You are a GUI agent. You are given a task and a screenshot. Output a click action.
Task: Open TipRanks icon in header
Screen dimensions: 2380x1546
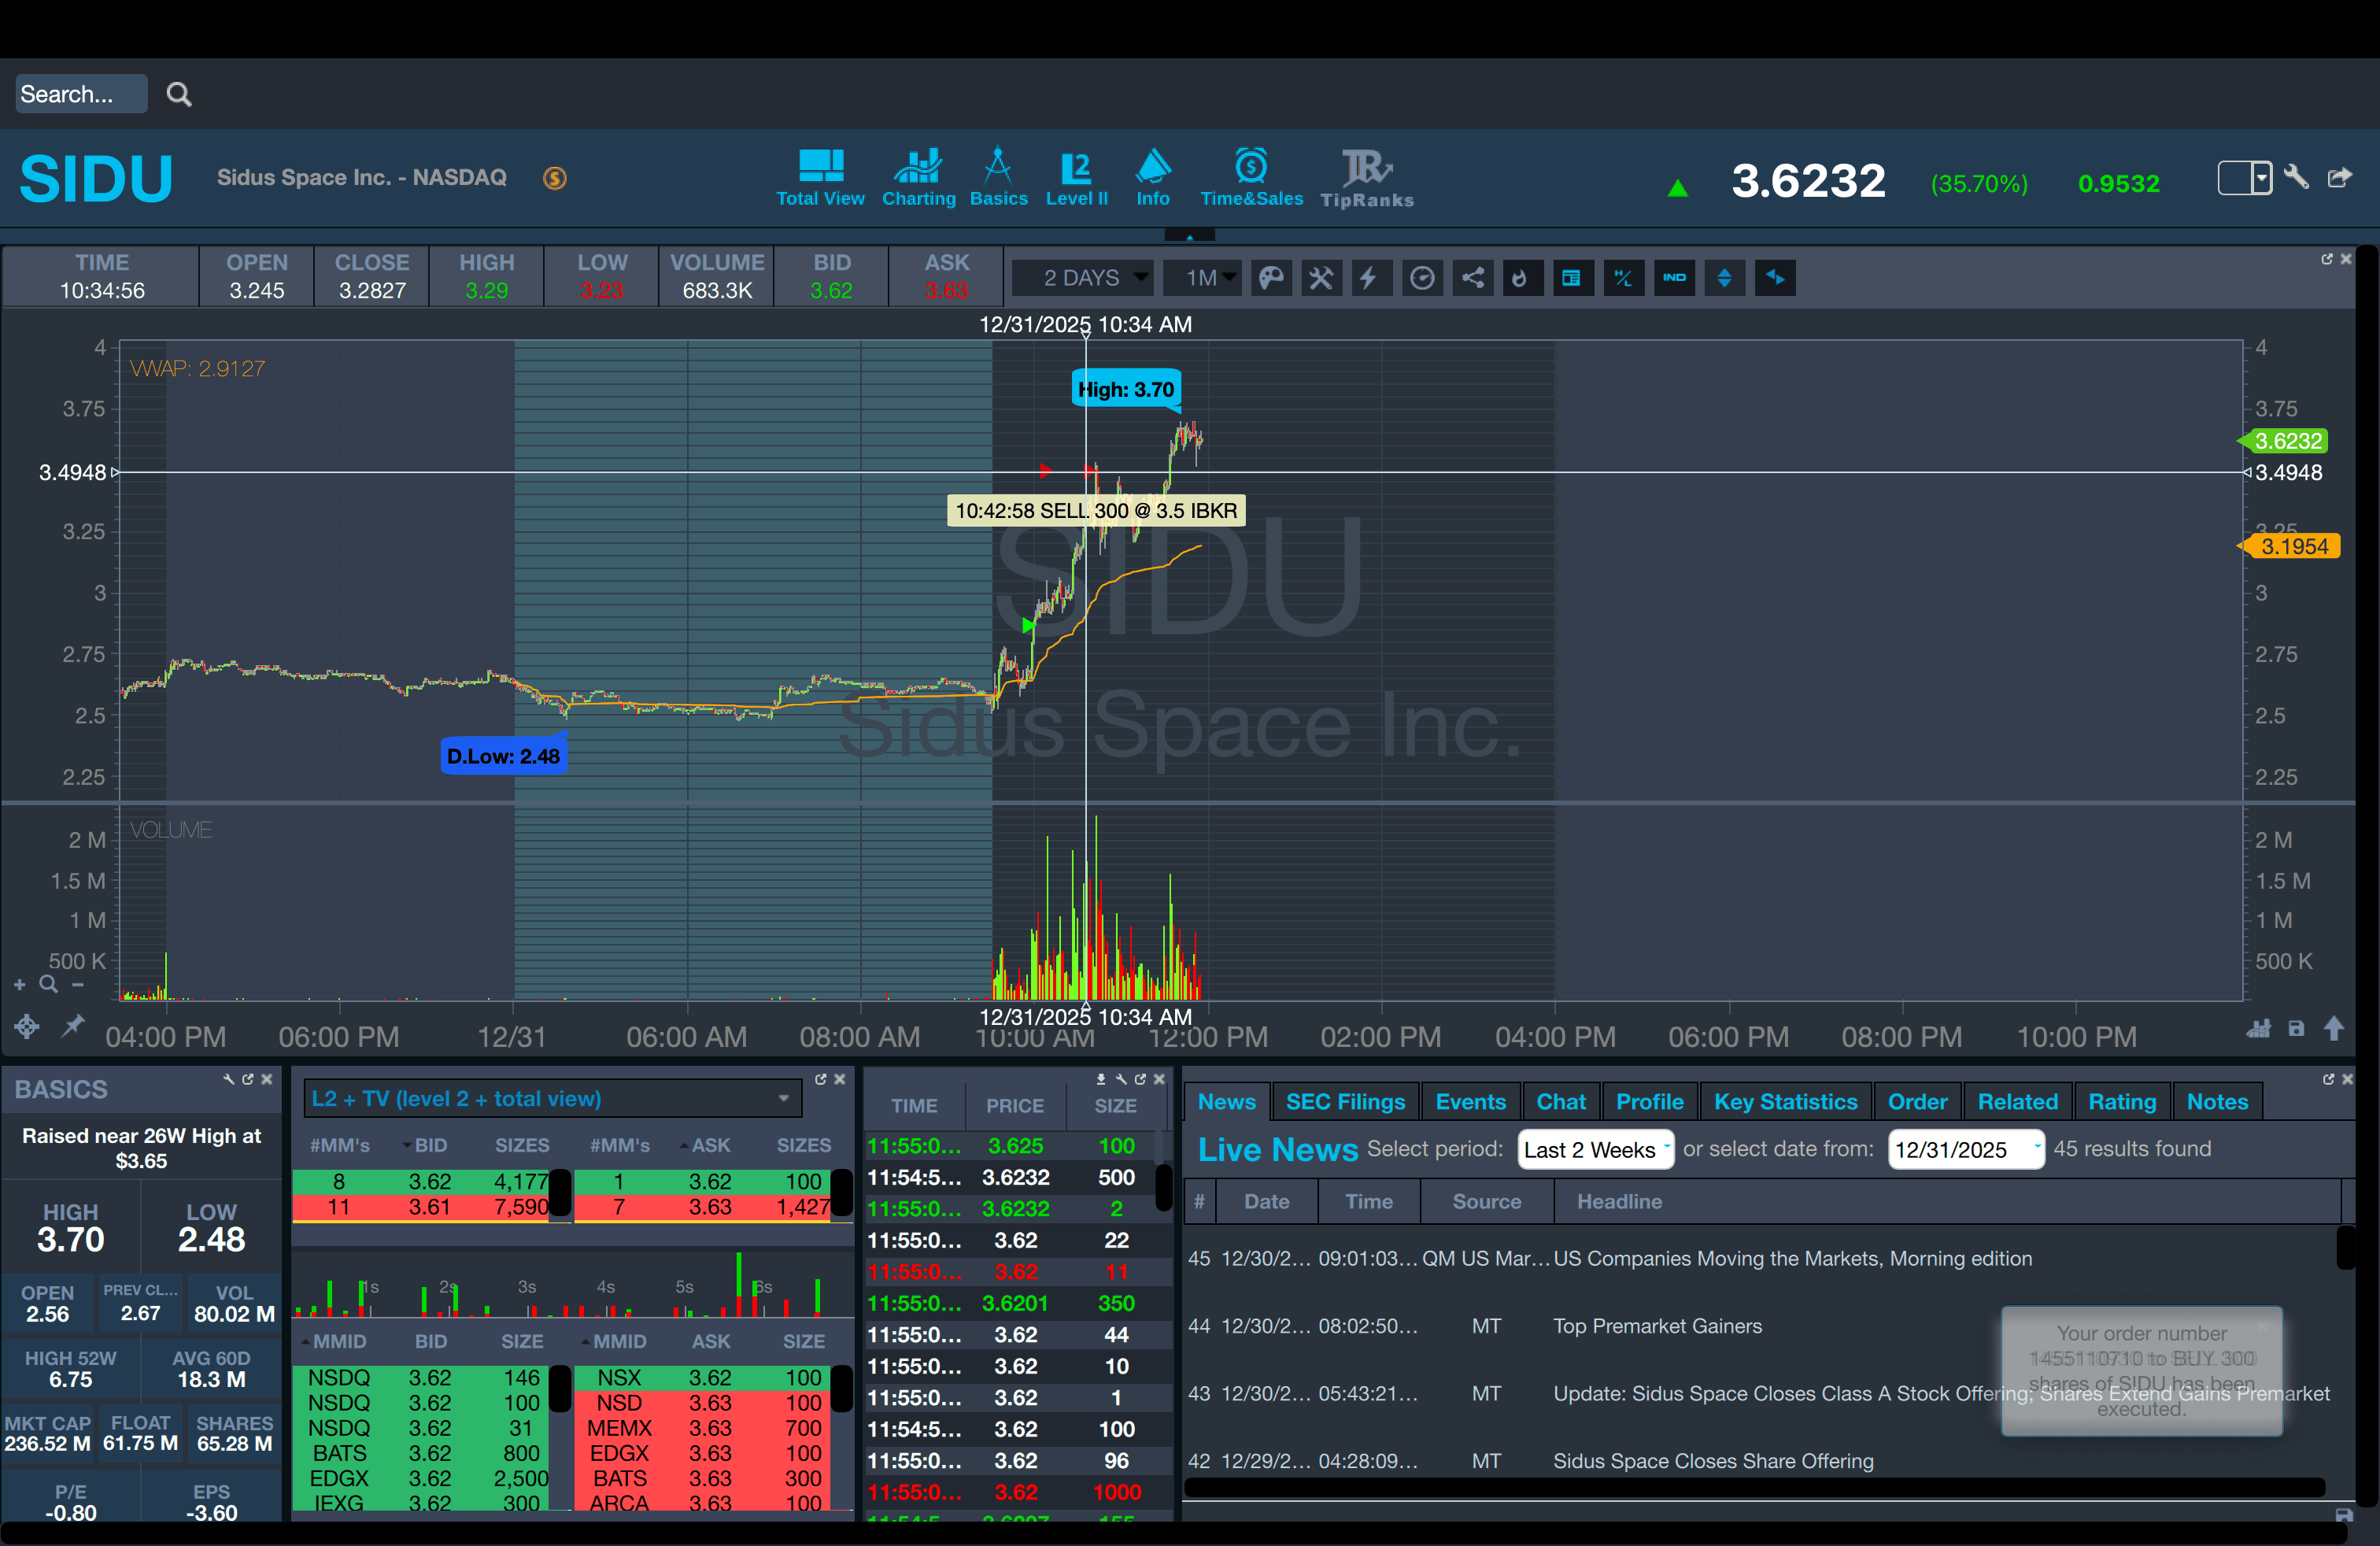1366,178
